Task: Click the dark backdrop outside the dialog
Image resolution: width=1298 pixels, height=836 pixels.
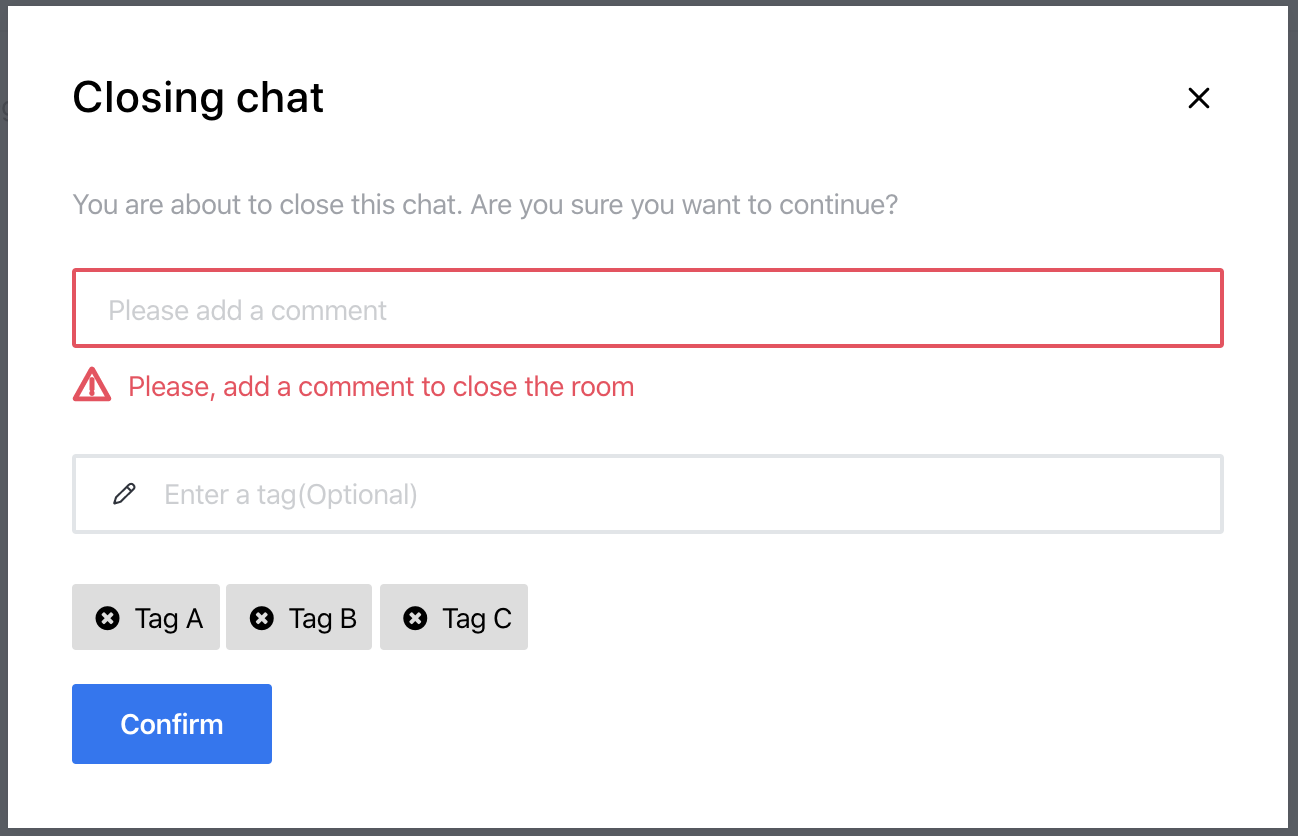Action: tap(1293, 400)
